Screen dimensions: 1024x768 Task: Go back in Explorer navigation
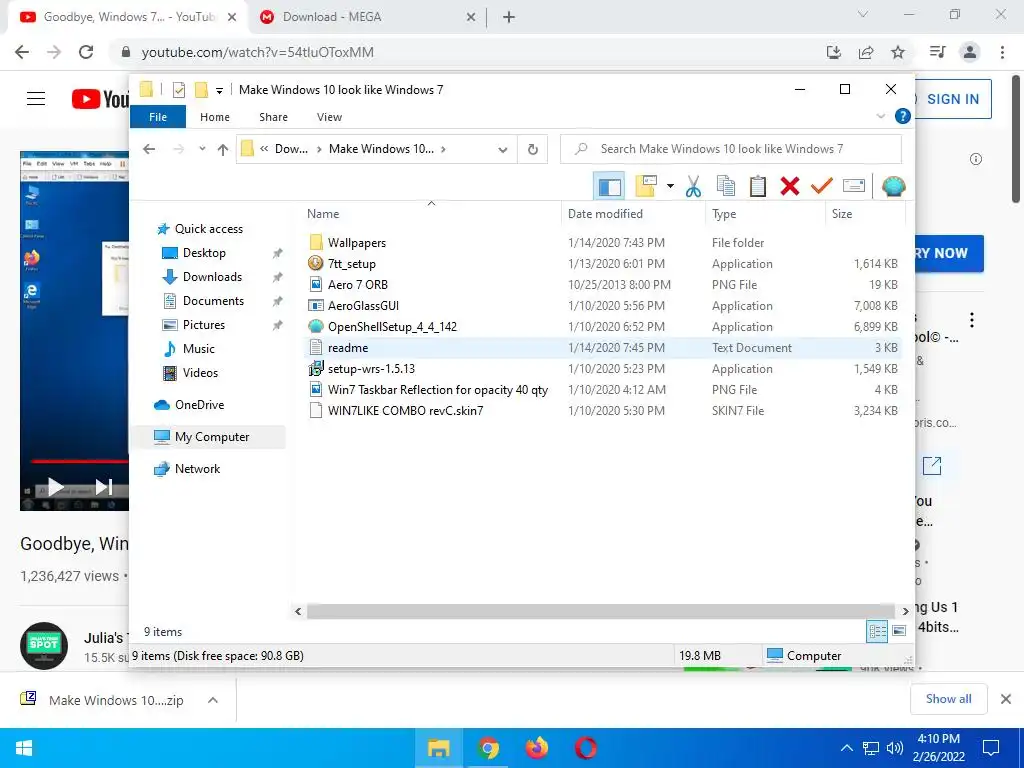pos(149,149)
